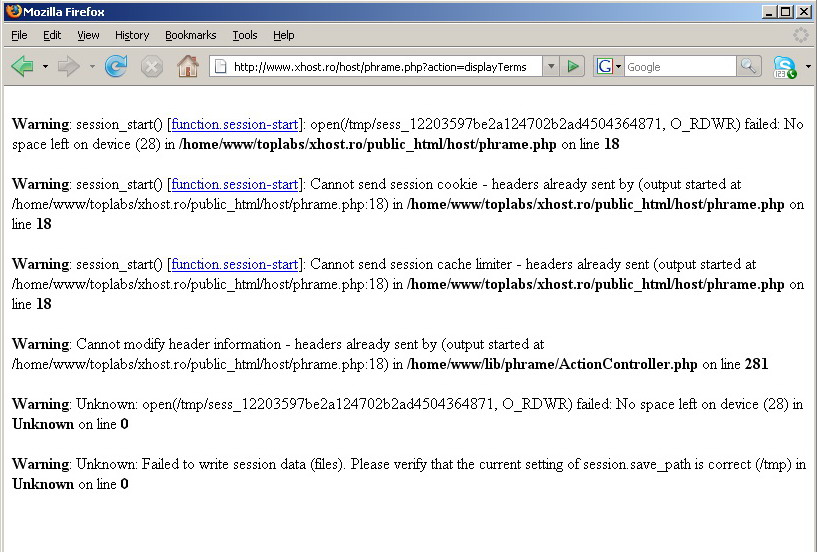
Task: Click the page icon in the address bar
Action: pos(221,67)
